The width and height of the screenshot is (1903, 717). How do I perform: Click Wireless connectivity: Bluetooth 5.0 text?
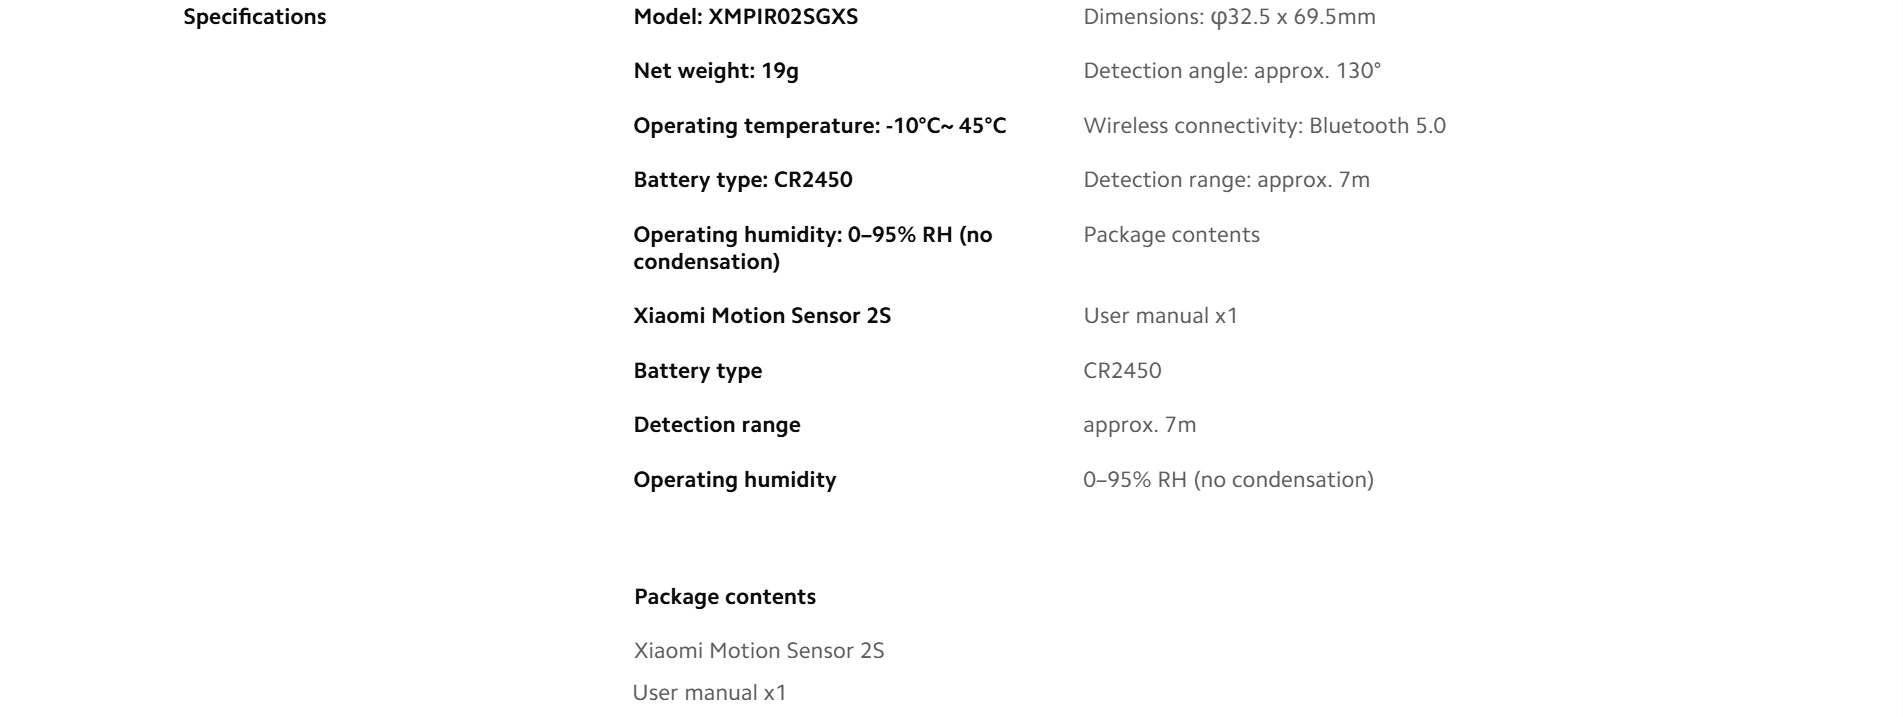click(x=1264, y=126)
